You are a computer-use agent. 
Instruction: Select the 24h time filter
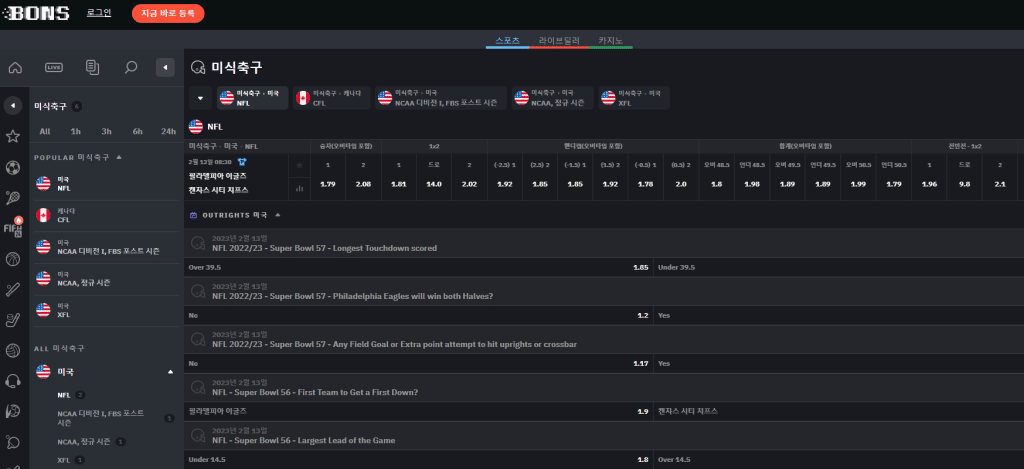pyautogui.click(x=168, y=131)
